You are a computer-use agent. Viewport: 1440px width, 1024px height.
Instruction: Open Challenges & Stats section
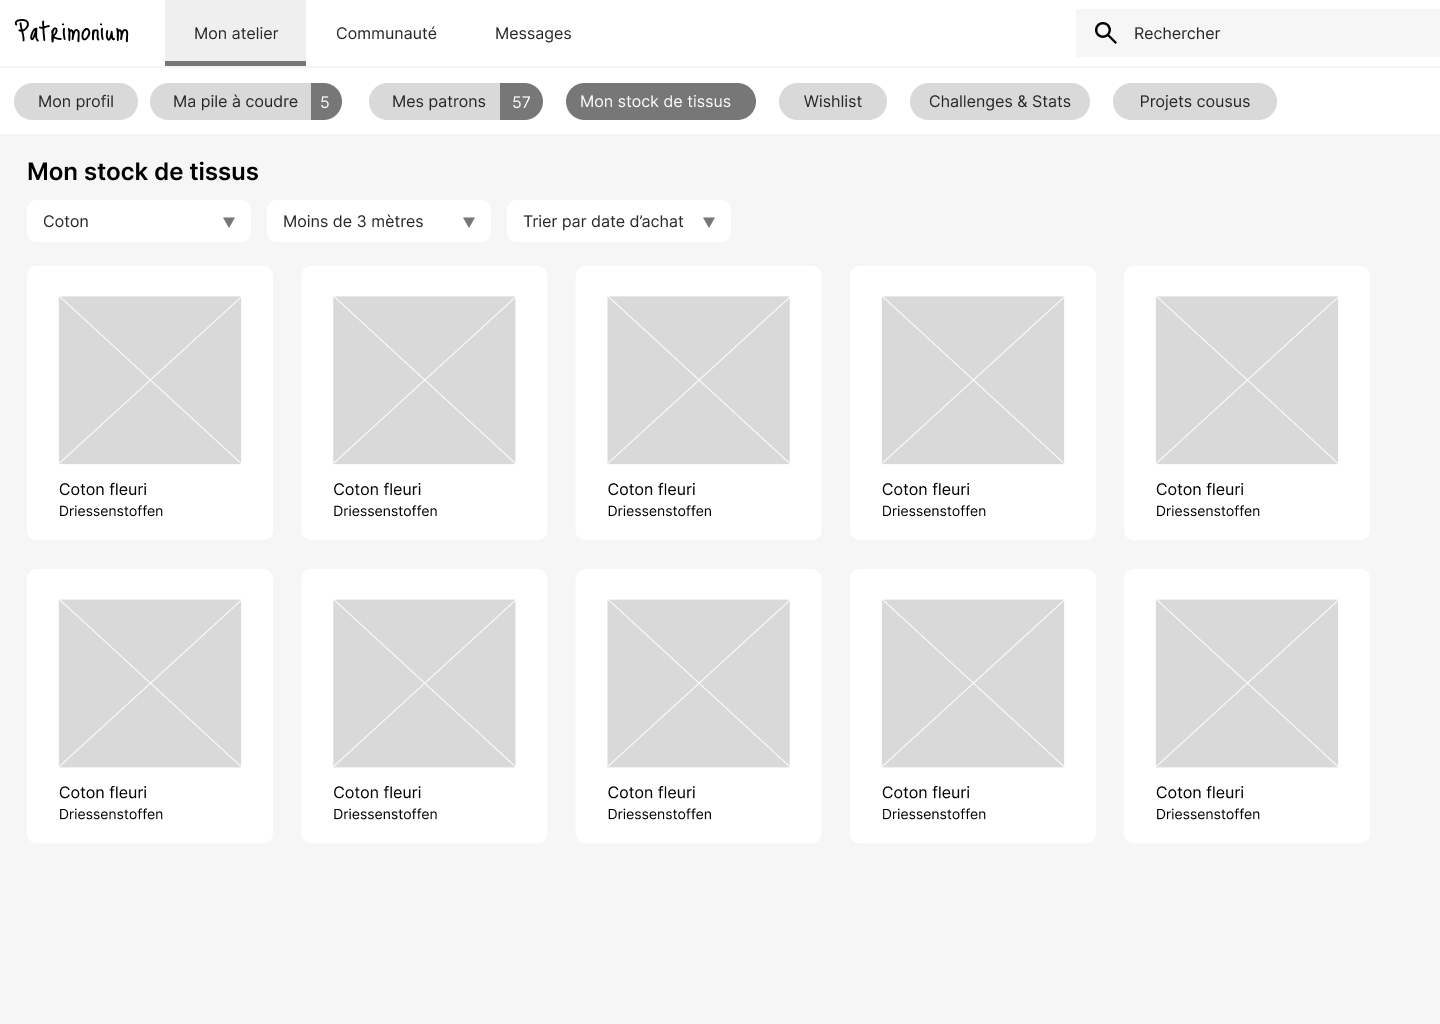tap(999, 102)
